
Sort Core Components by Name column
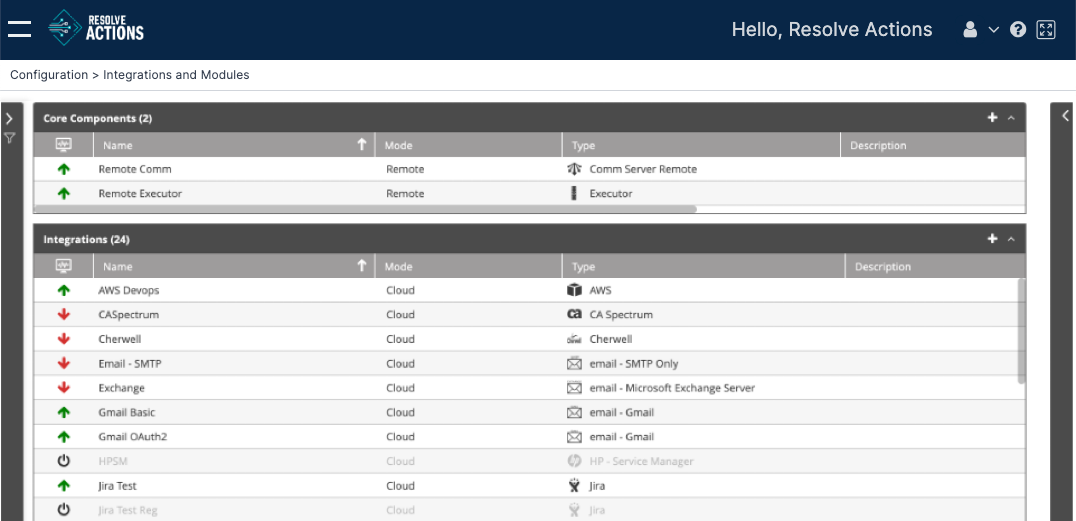click(x=234, y=145)
